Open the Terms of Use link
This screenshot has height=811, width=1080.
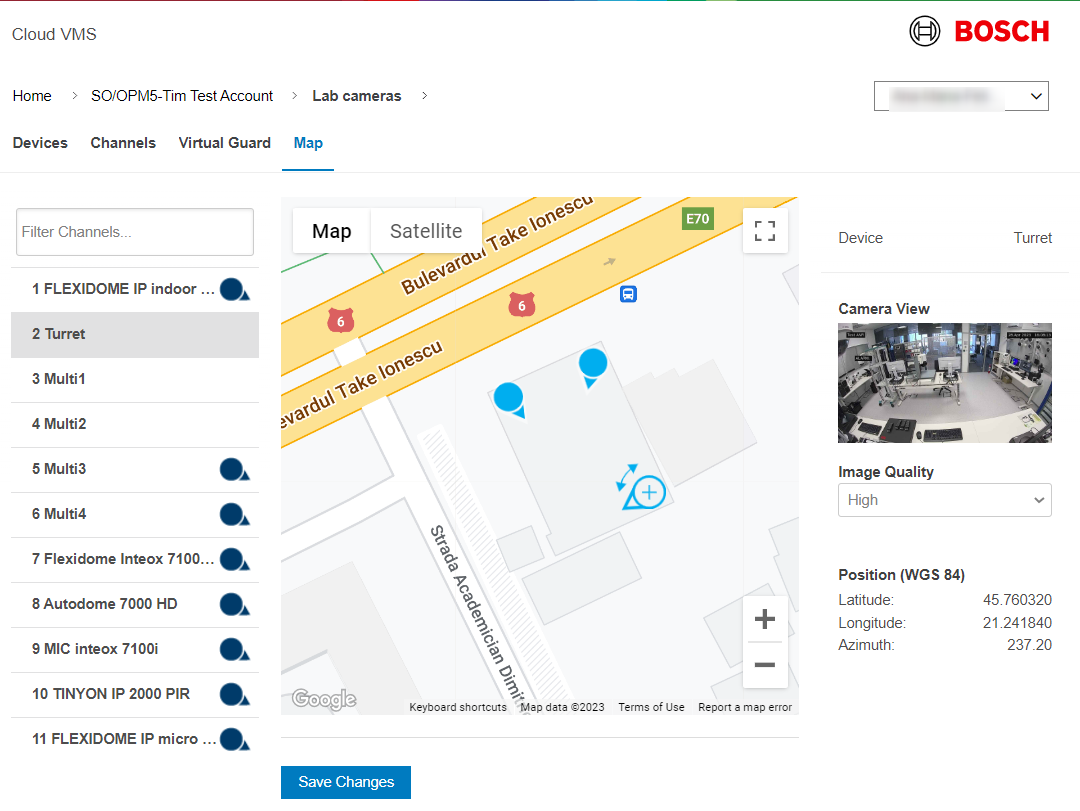point(651,707)
